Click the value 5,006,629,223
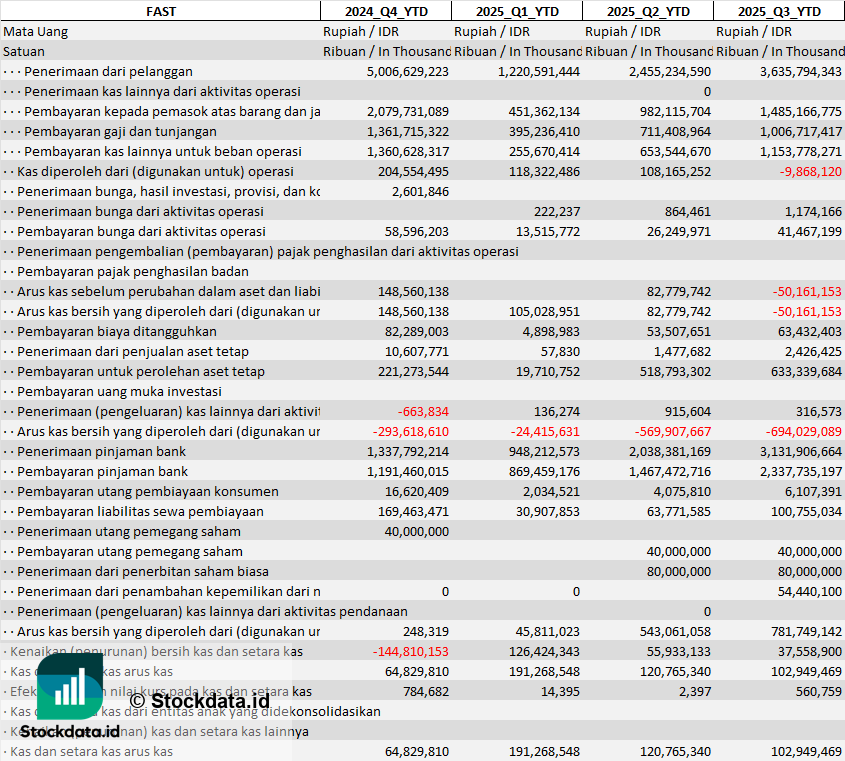 [407, 71]
